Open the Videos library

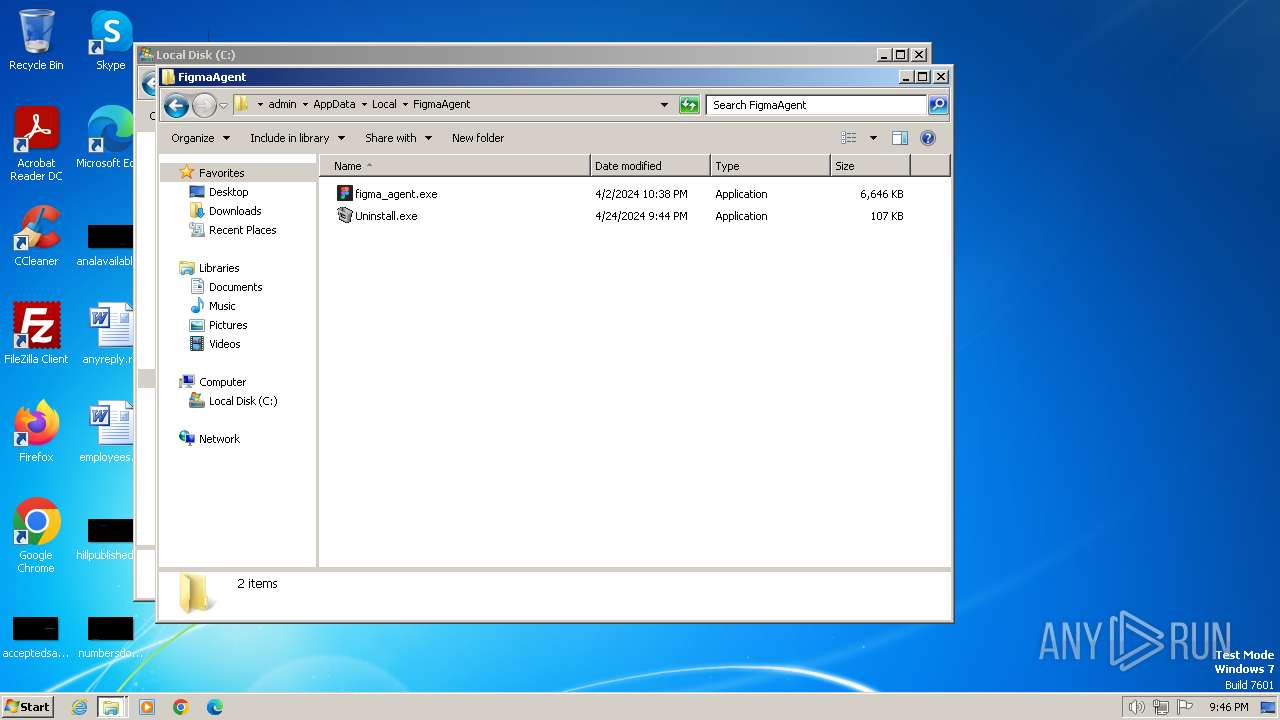pyautogui.click(x=224, y=344)
